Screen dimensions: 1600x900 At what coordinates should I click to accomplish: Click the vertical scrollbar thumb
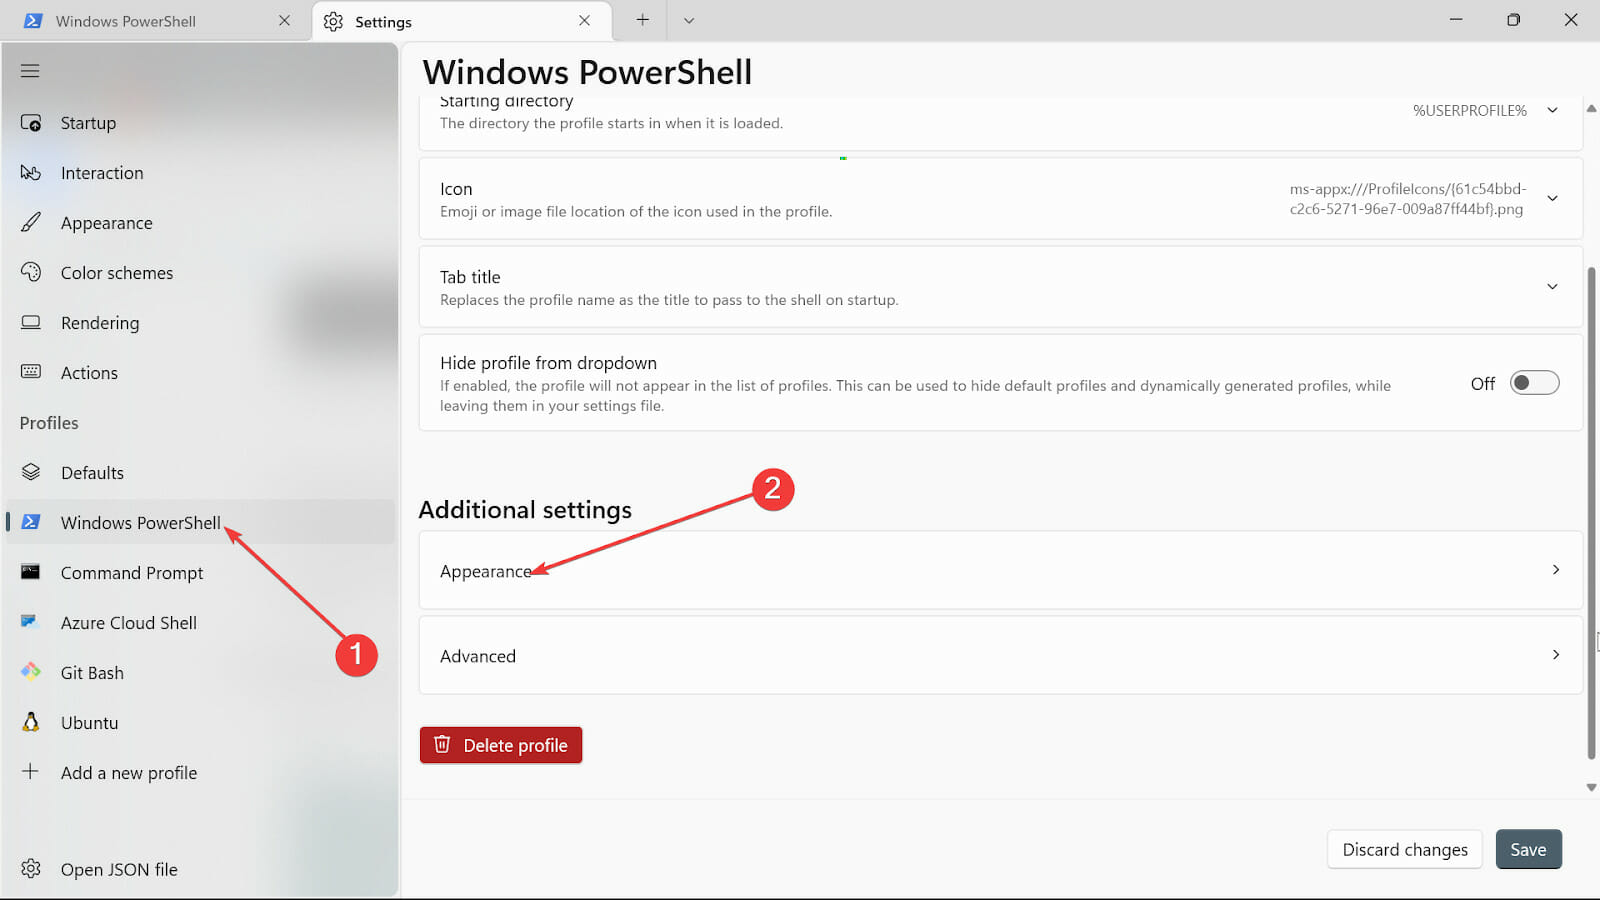(x=1591, y=512)
